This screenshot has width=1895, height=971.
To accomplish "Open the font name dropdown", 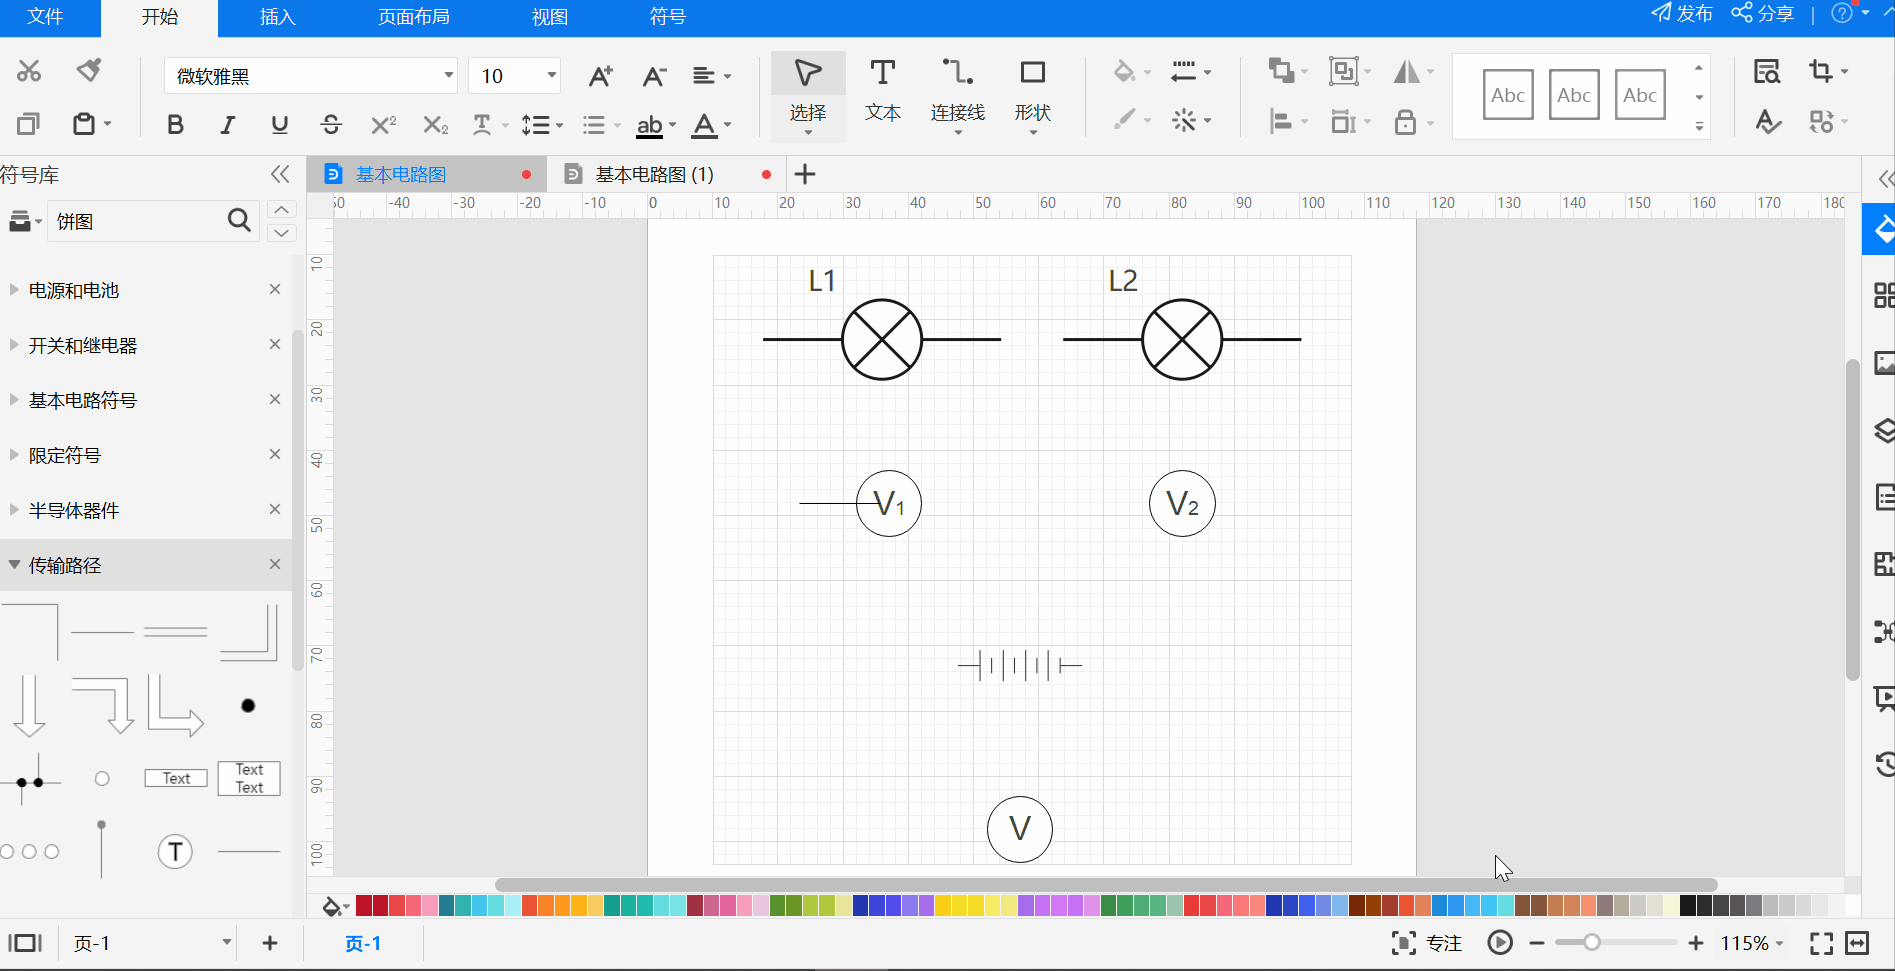I will coord(449,76).
